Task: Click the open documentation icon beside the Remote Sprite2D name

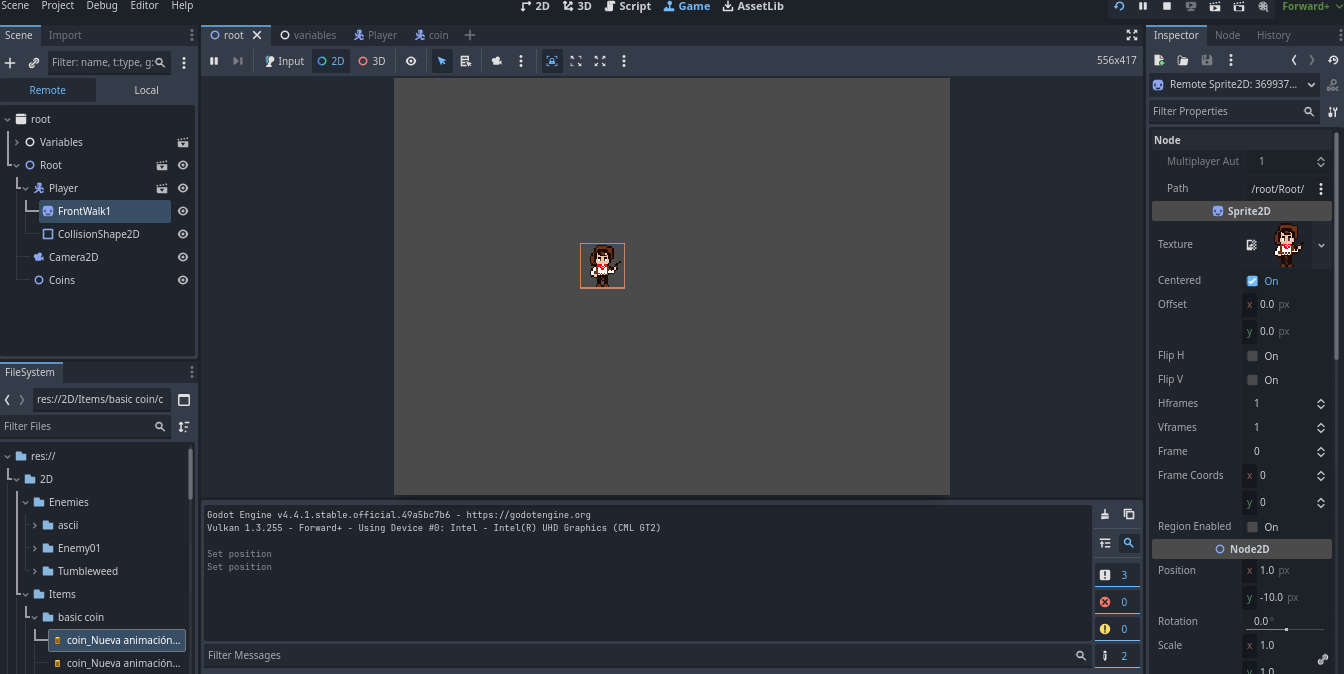Action: pyautogui.click(x=1332, y=85)
